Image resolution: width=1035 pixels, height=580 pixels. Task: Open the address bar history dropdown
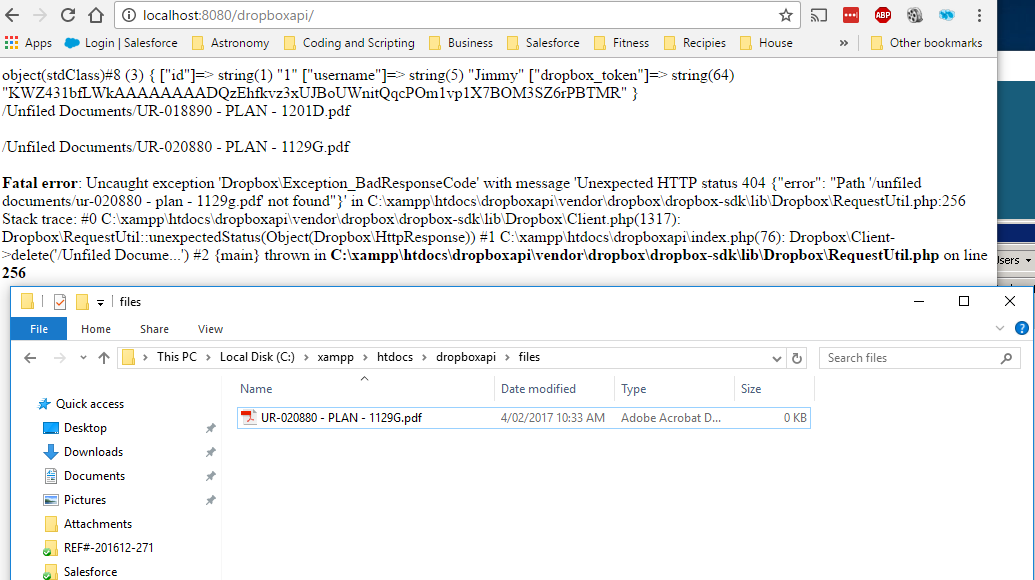click(776, 358)
